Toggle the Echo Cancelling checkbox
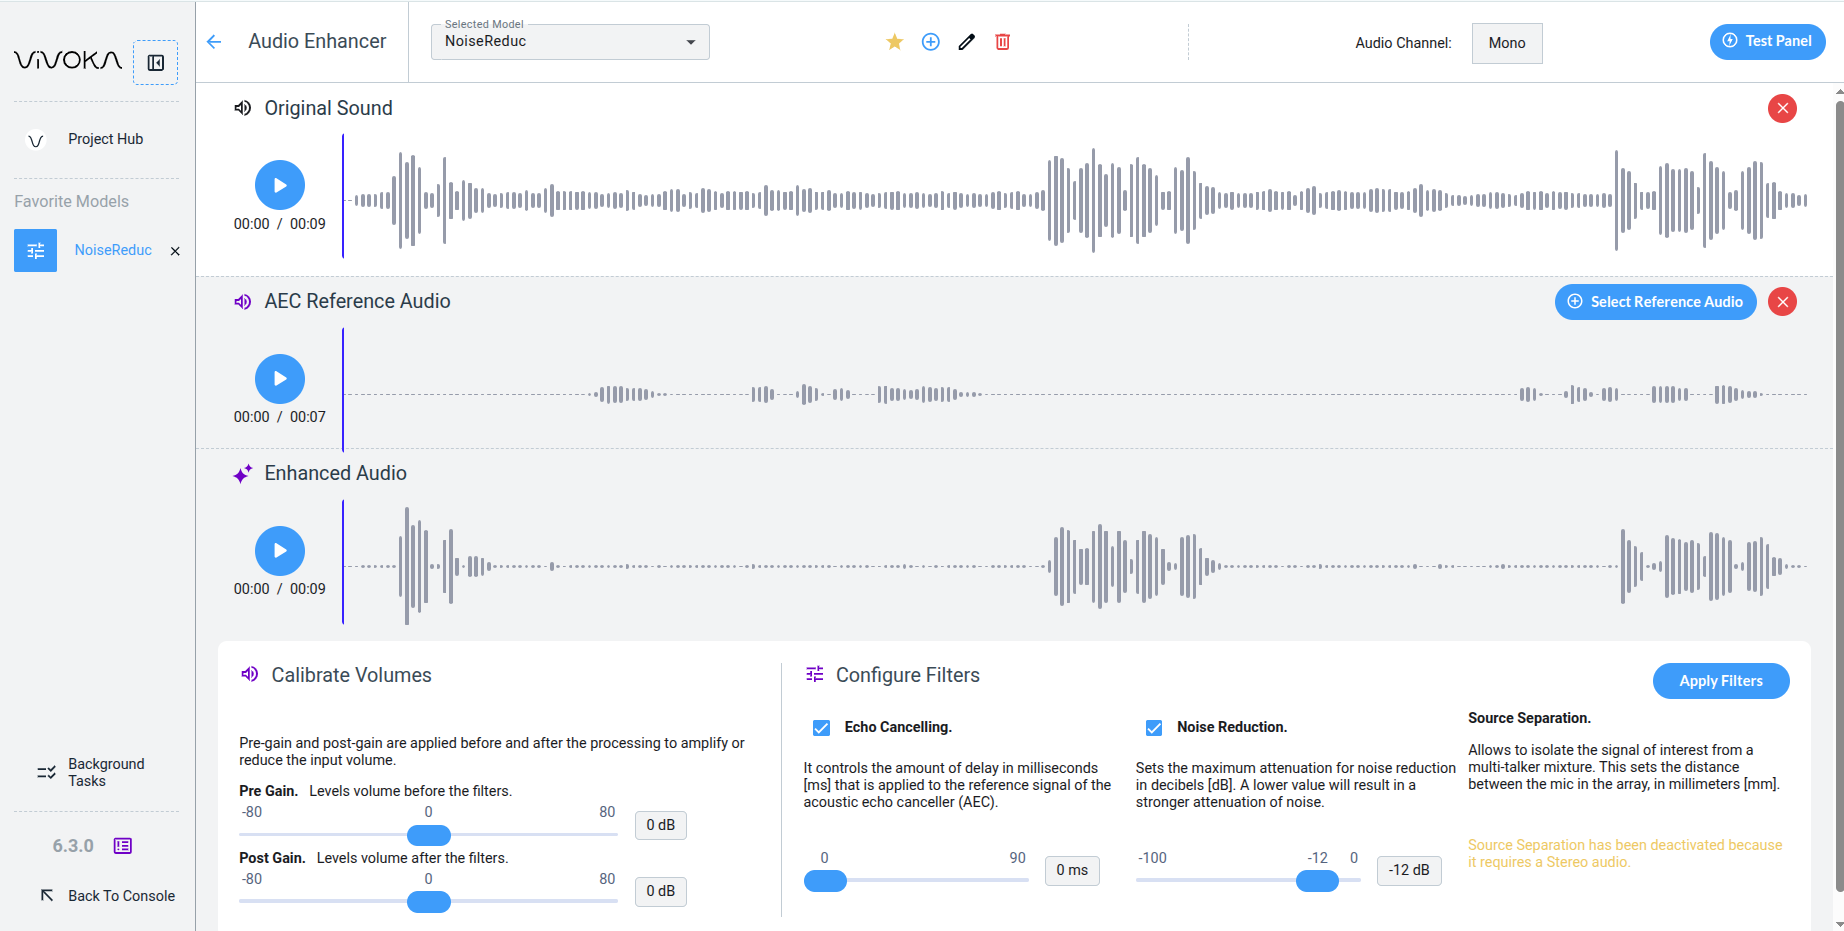 821,728
